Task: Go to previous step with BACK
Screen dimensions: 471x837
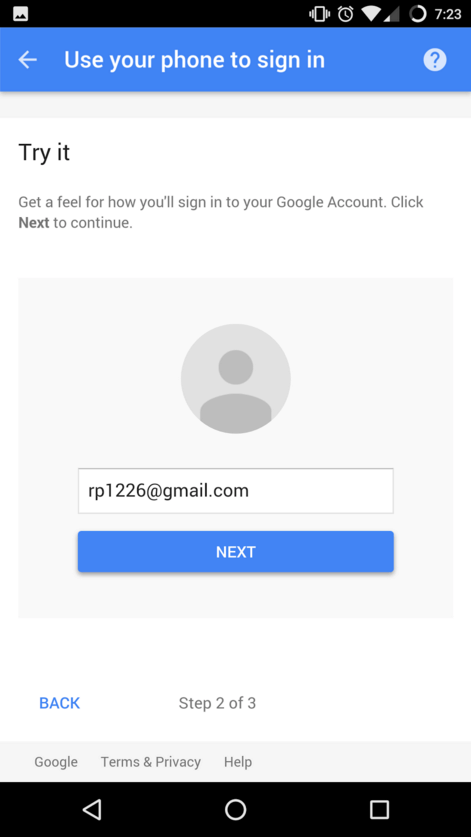Action: coord(59,703)
